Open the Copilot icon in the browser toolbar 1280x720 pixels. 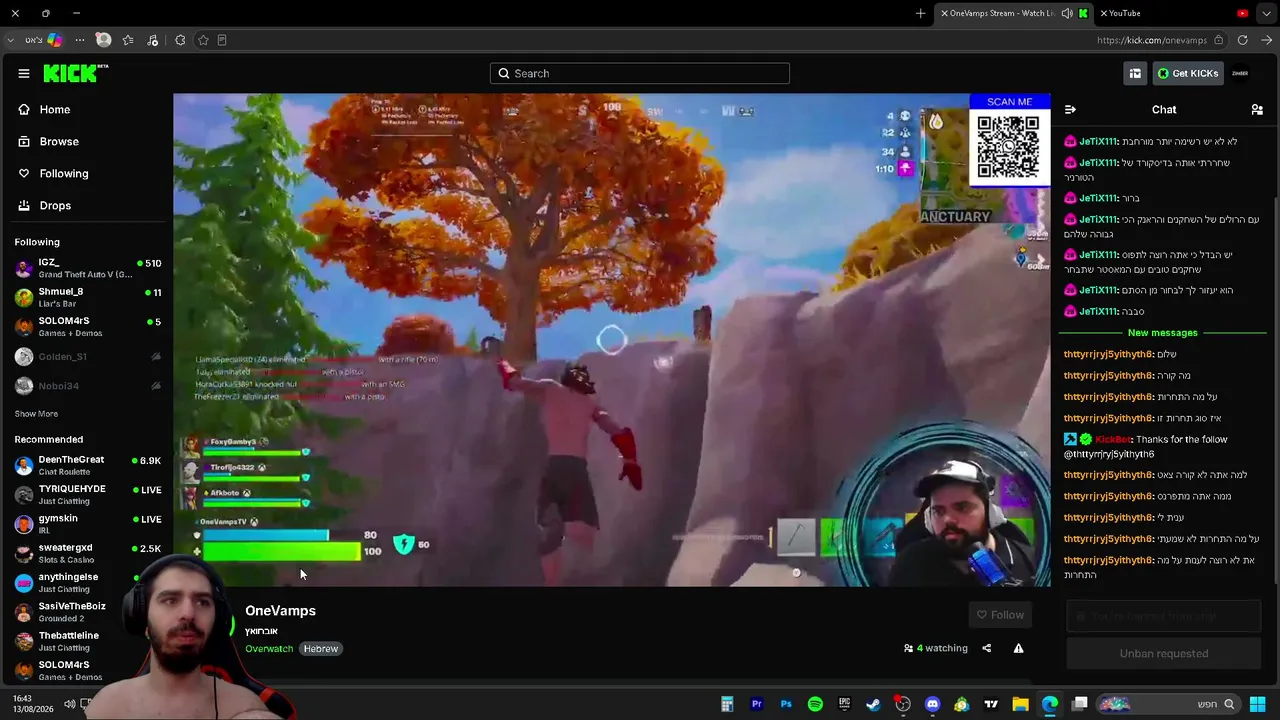[x=54, y=40]
